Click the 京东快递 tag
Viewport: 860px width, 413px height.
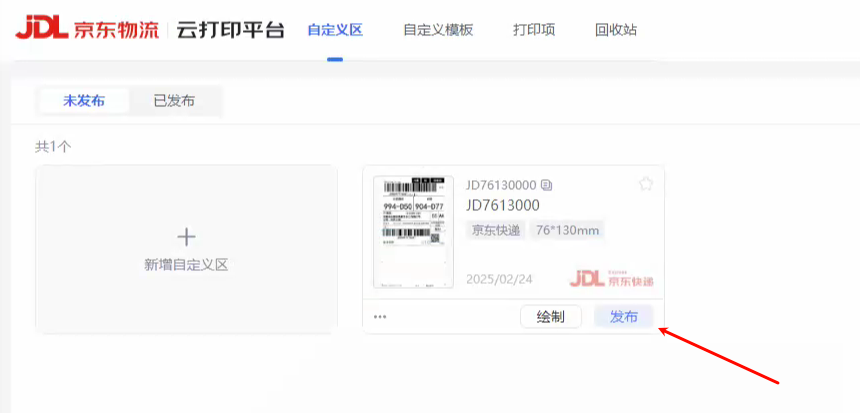(496, 230)
